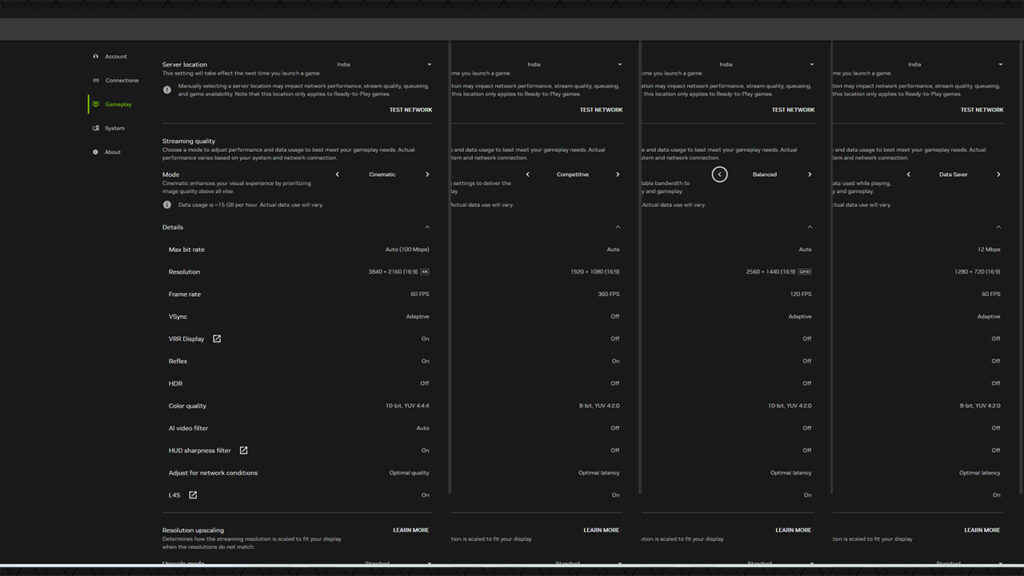Open Server location dropdown in Cinematic panel
The image size is (1024, 576).
pyautogui.click(x=385, y=65)
